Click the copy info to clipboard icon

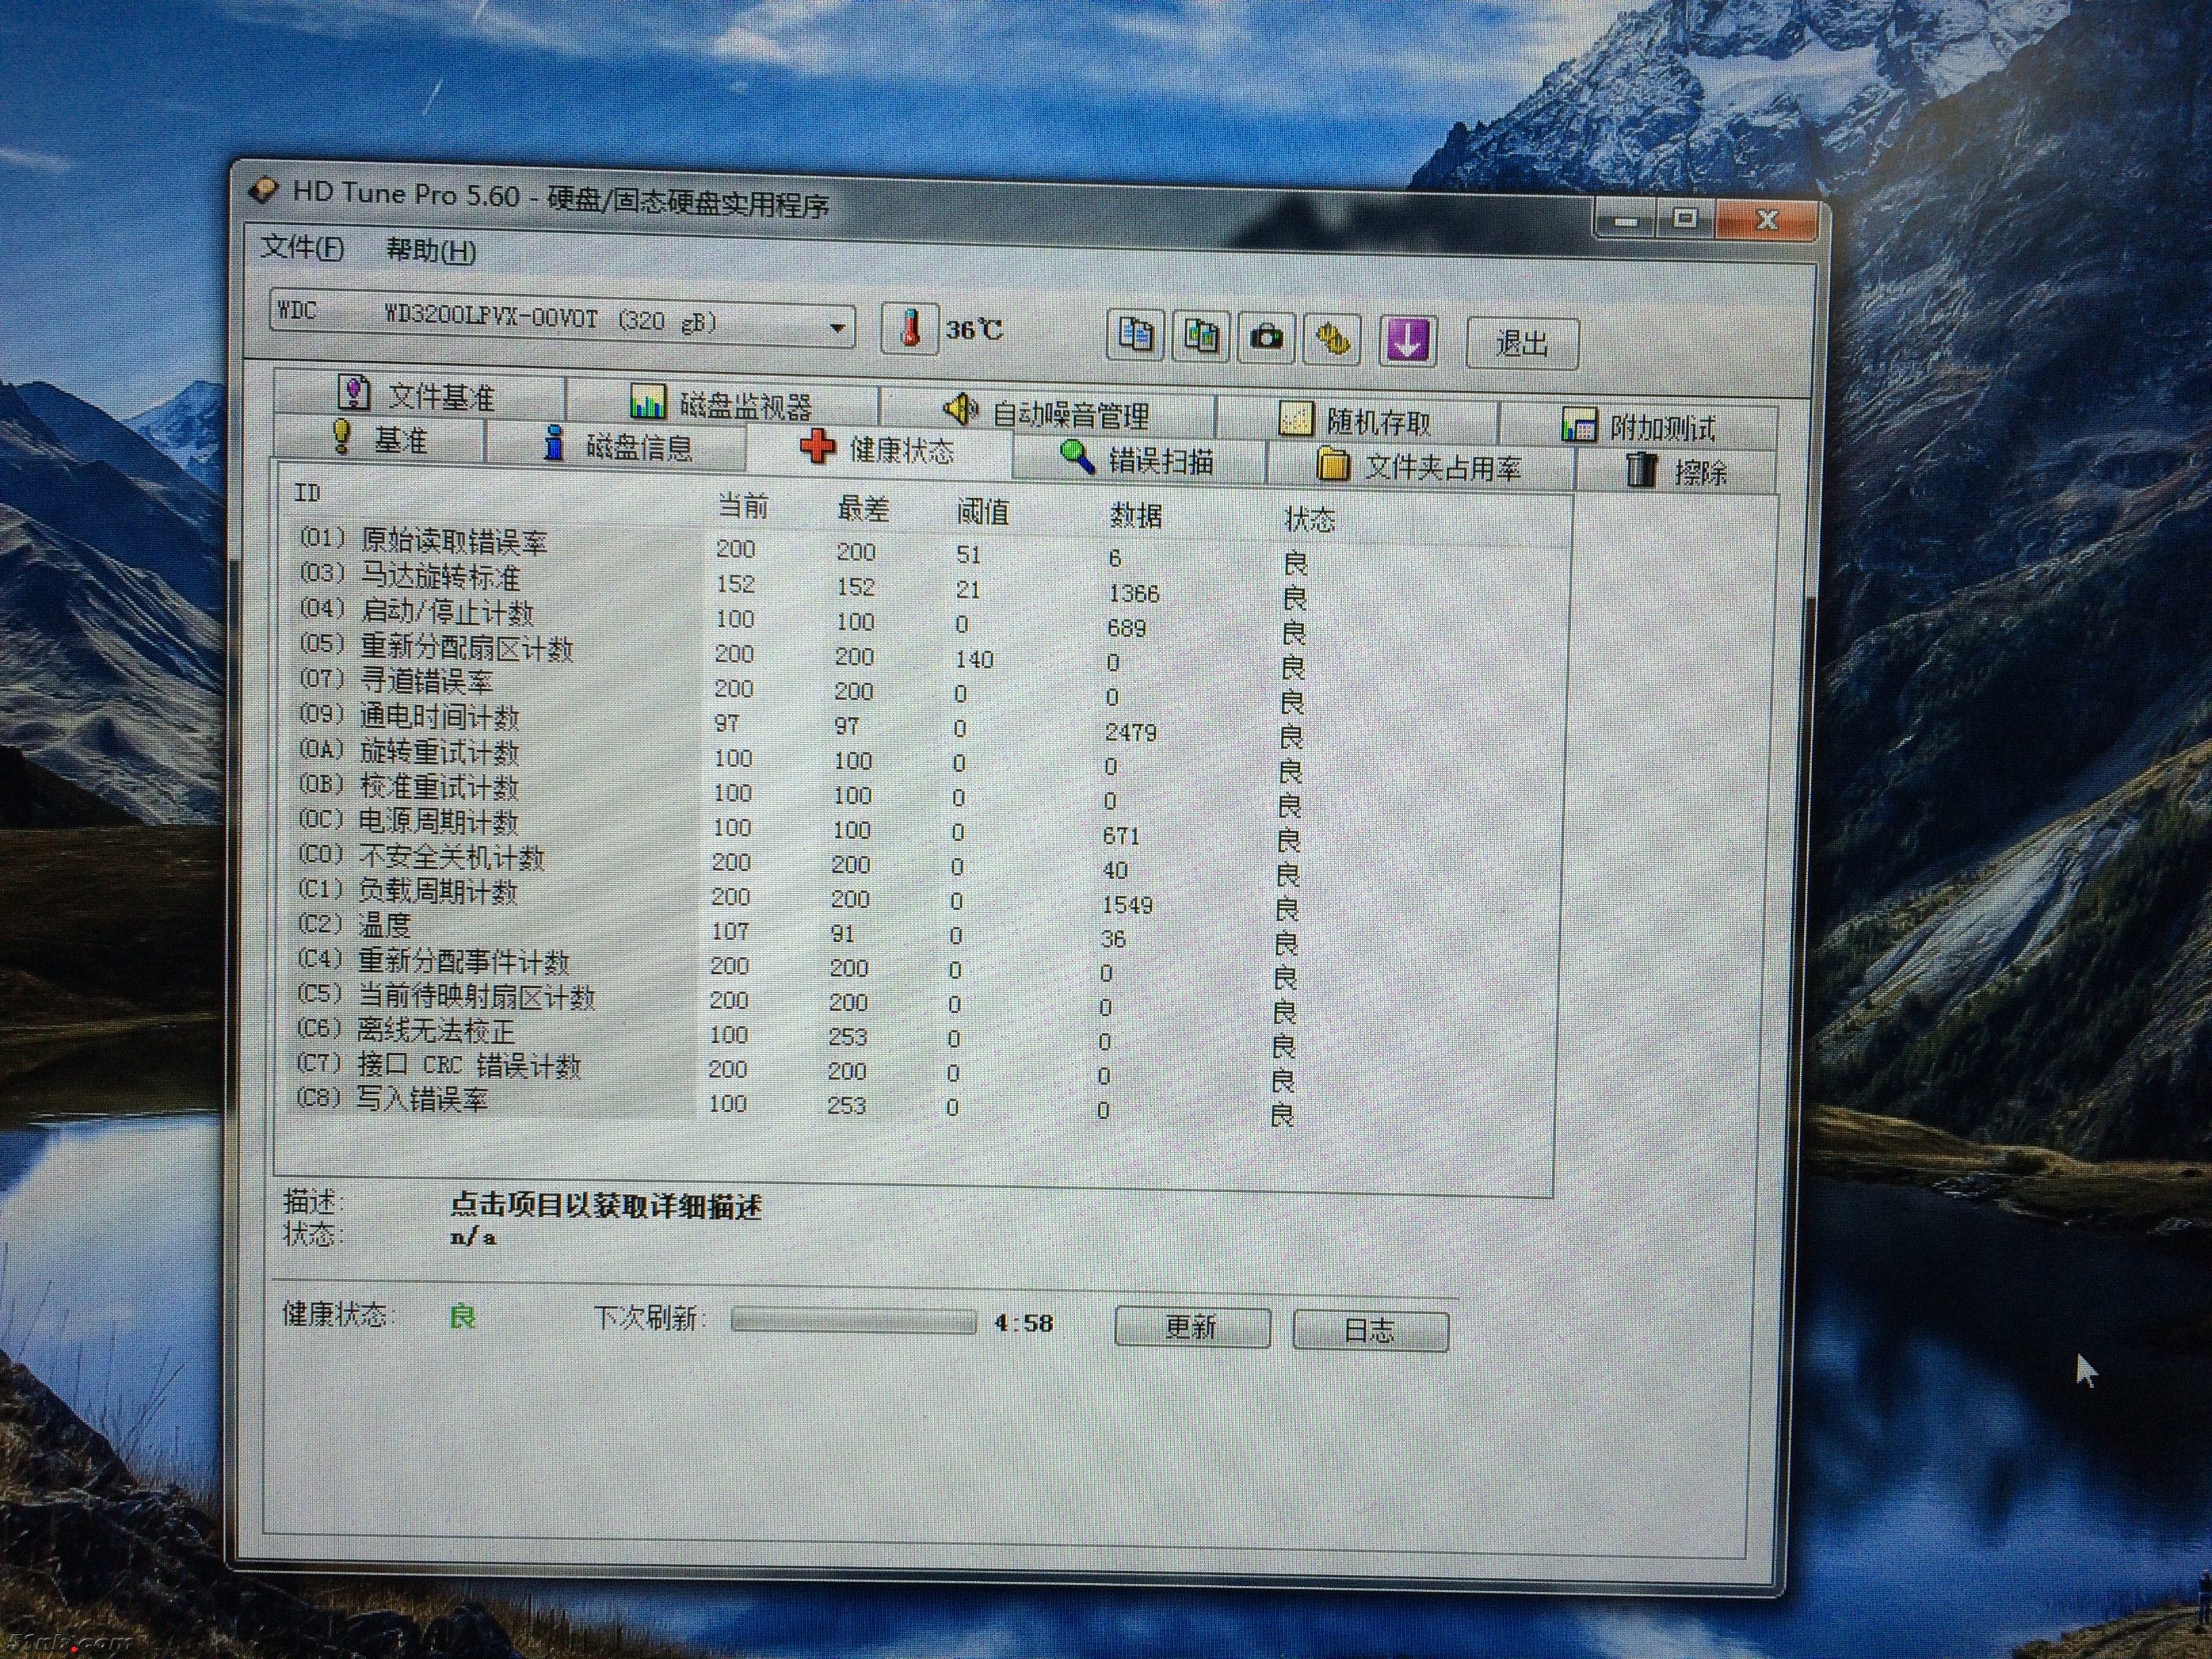1135,335
